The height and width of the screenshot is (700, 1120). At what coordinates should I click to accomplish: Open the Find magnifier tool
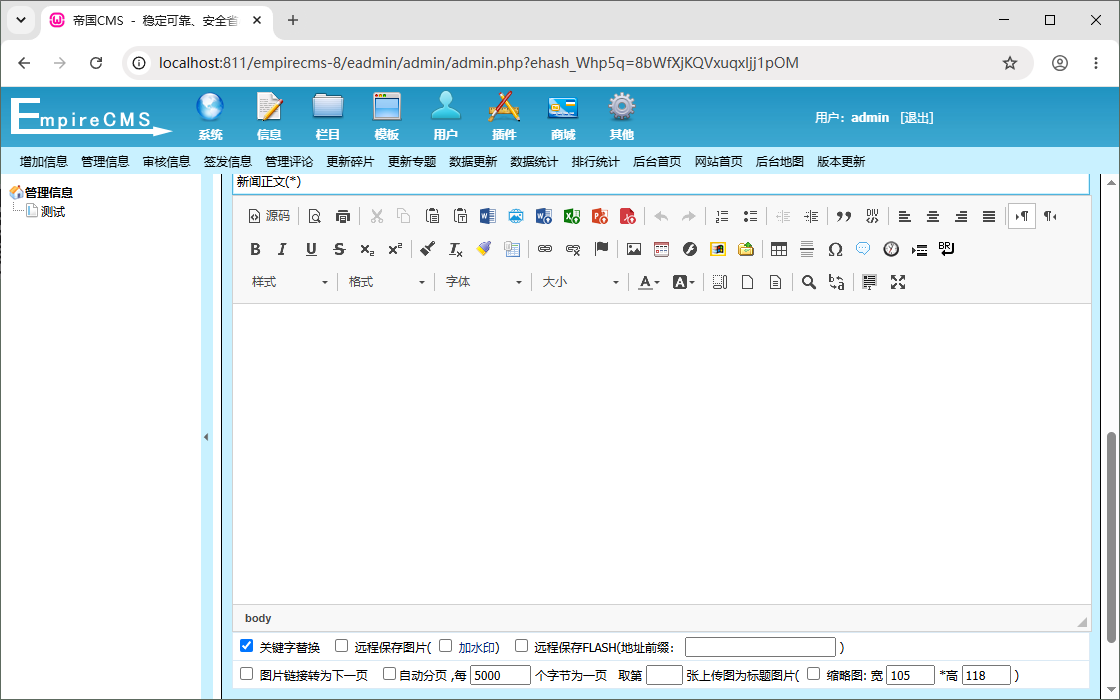coord(809,282)
